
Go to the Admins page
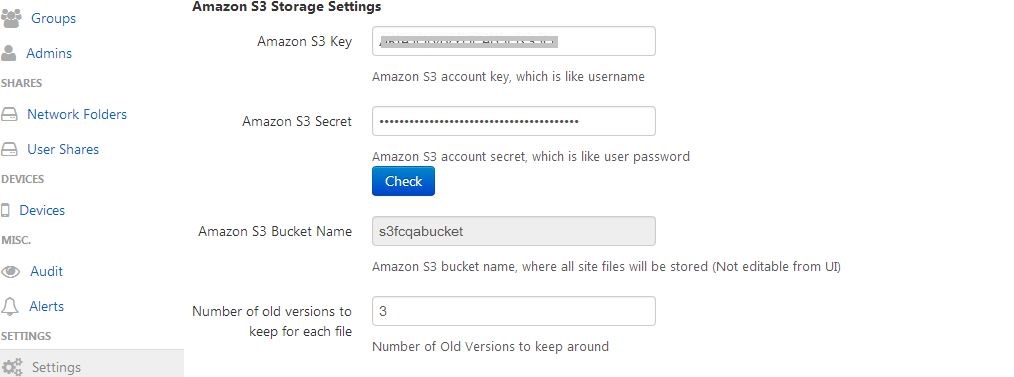pos(49,54)
